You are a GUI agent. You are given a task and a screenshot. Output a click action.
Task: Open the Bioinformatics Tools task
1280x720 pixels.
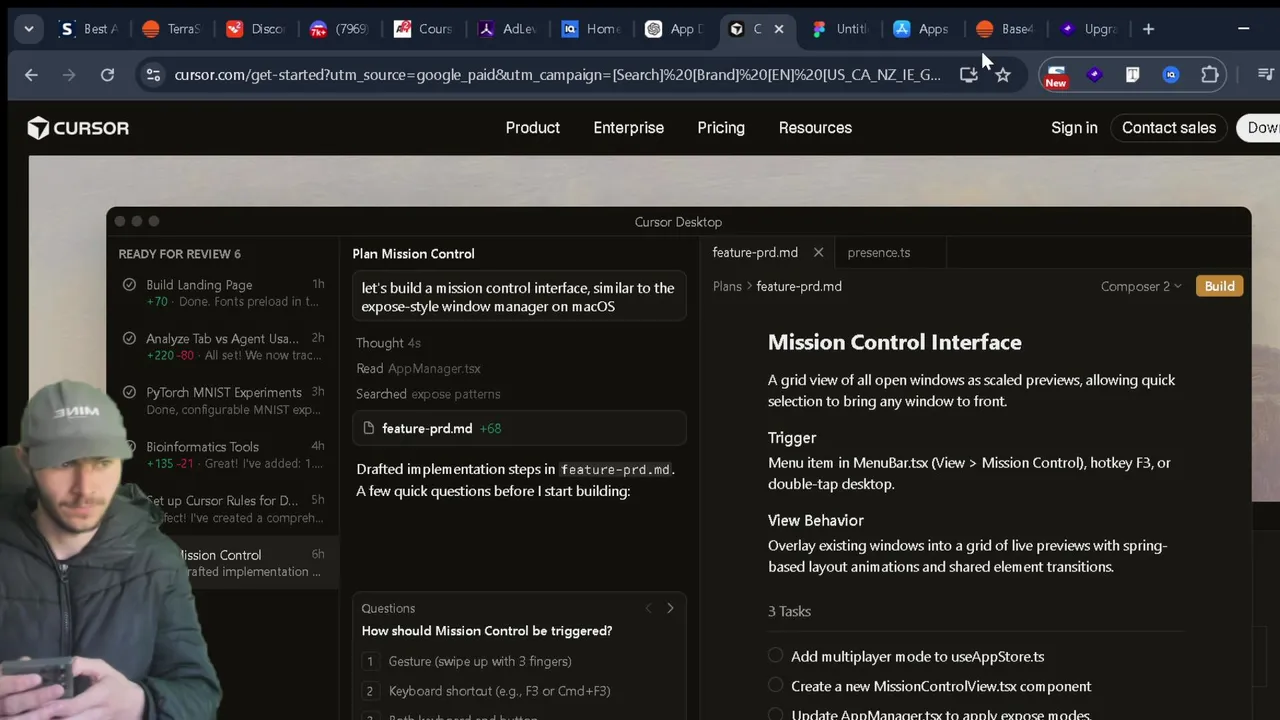pyautogui.click(x=223, y=455)
